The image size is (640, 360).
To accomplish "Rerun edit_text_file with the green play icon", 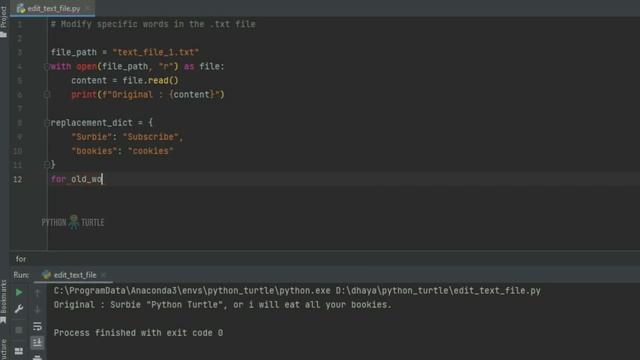I will (19, 292).
